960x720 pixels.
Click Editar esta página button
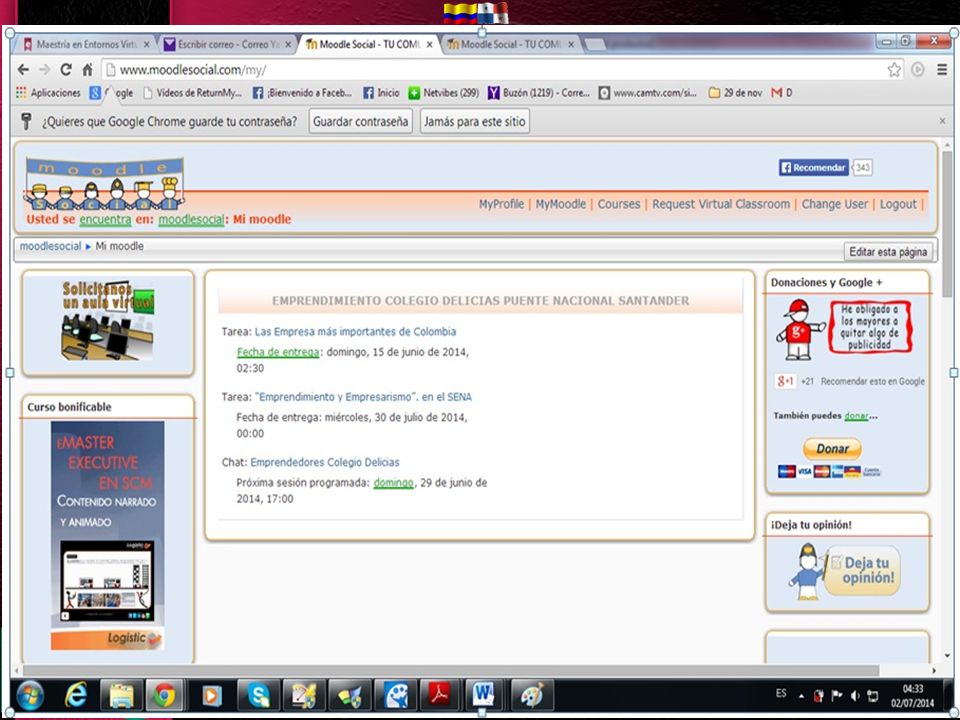click(888, 252)
